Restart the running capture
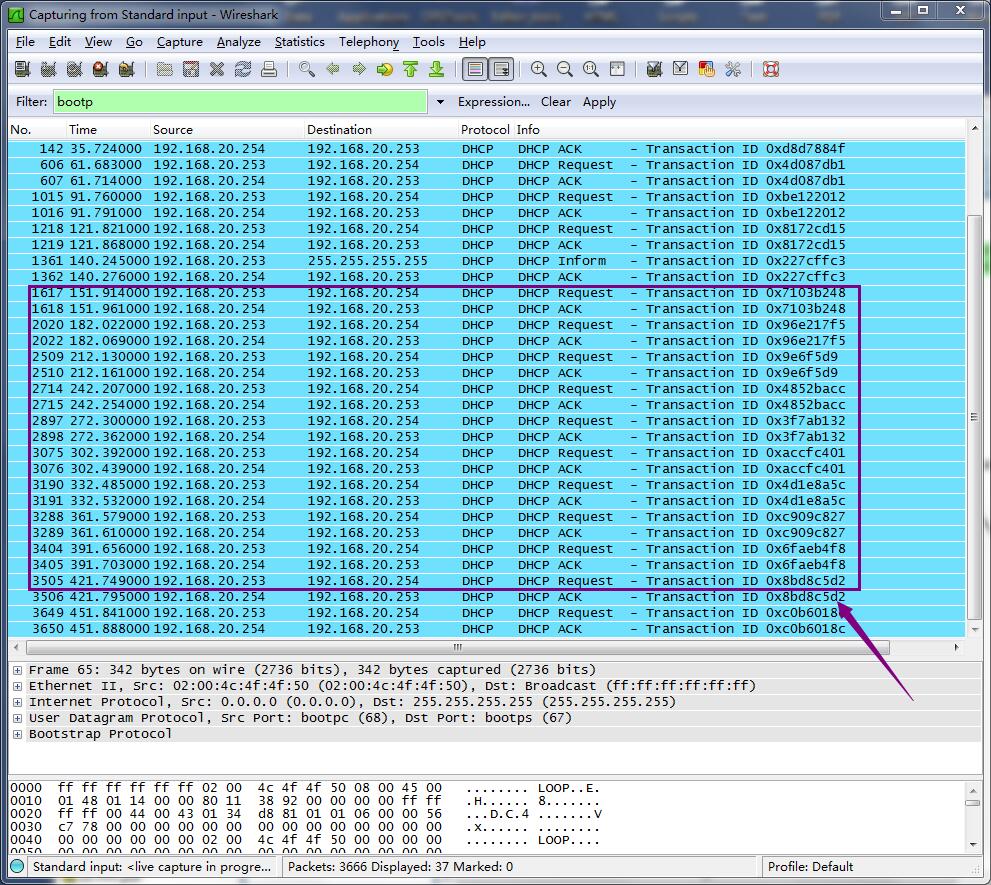This screenshot has width=991, height=885. tap(126, 69)
